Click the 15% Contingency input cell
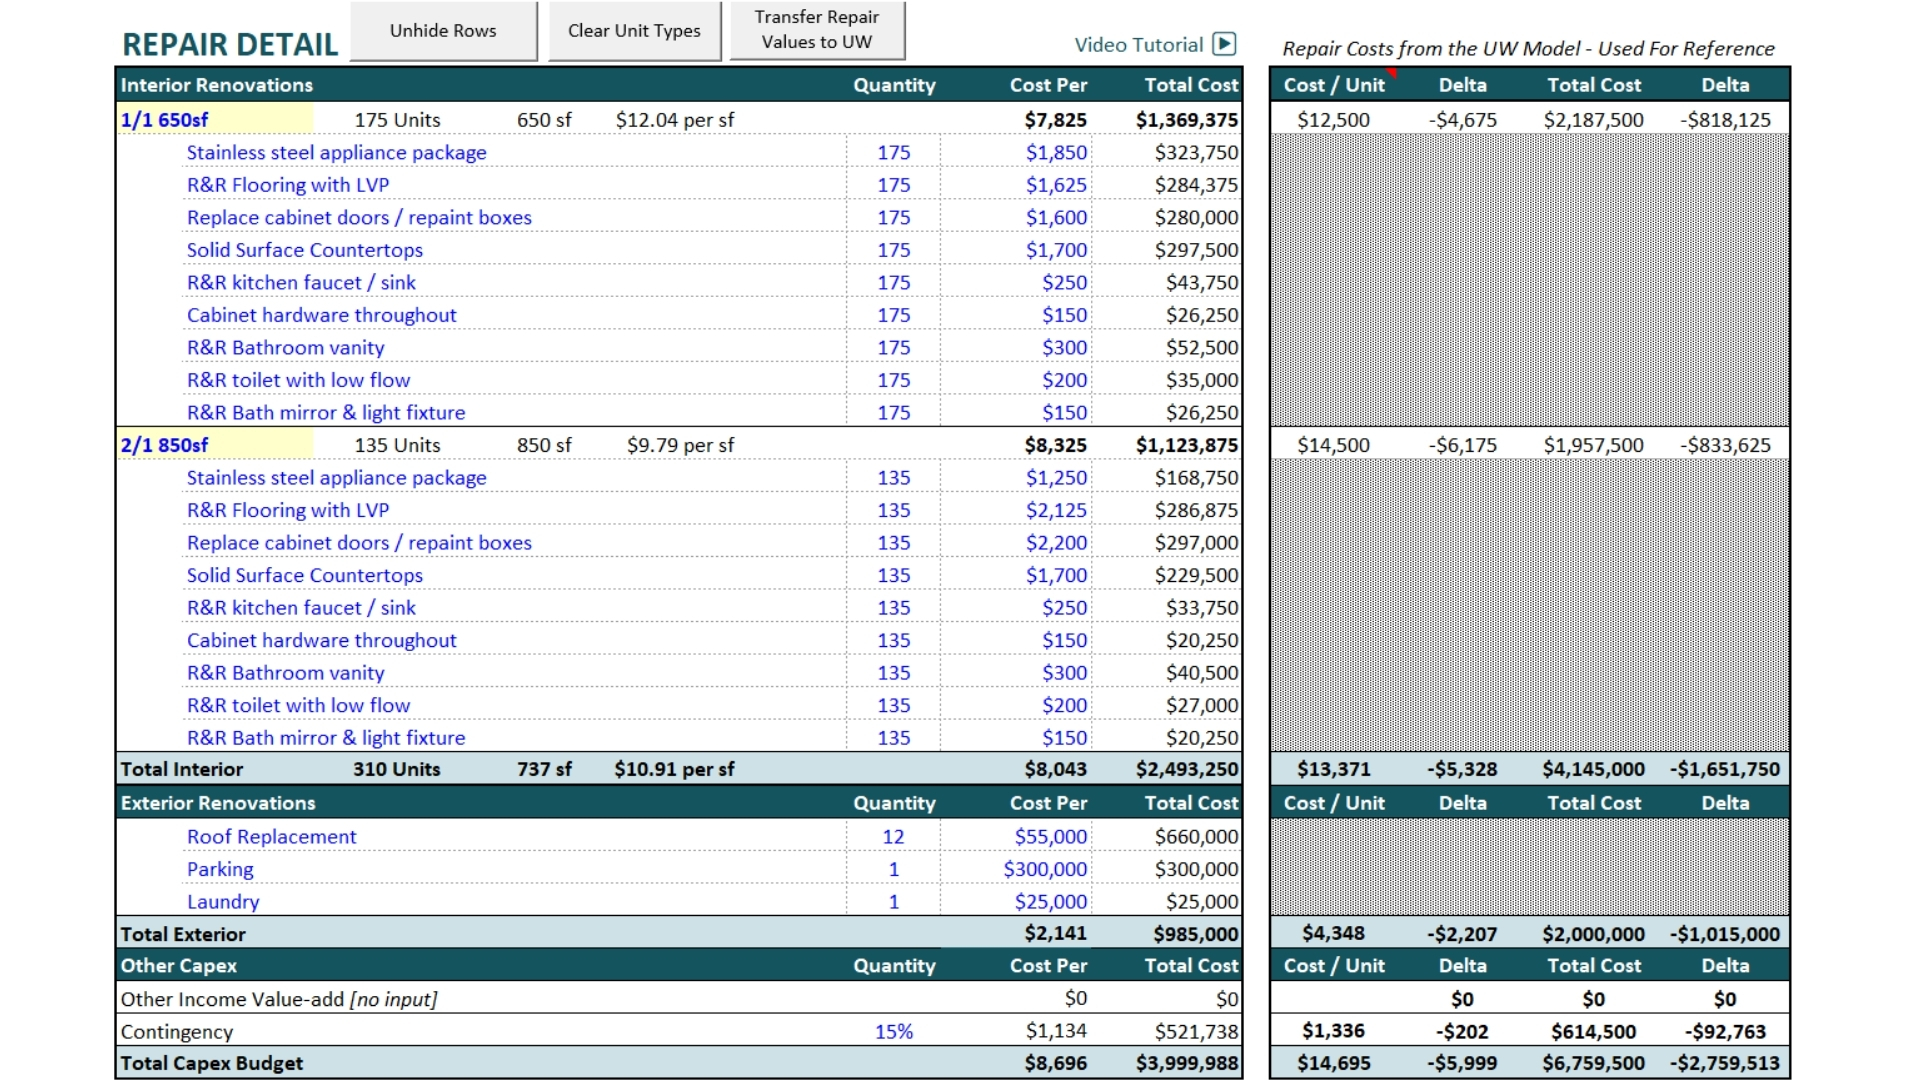1920x1080 pixels. coord(893,1031)
